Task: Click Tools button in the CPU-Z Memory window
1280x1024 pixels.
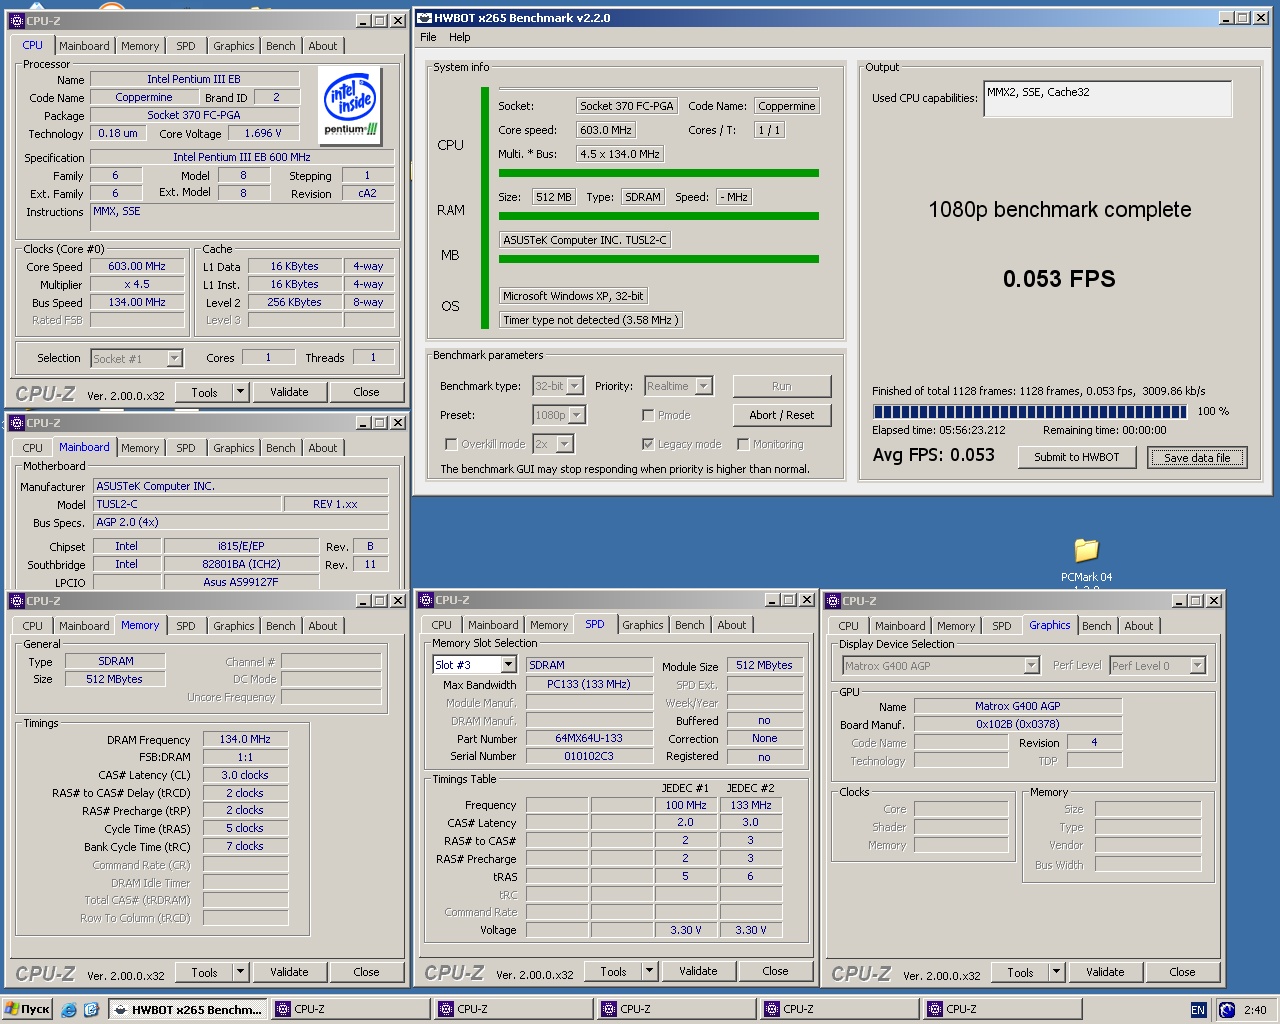Action: (204, 972)
